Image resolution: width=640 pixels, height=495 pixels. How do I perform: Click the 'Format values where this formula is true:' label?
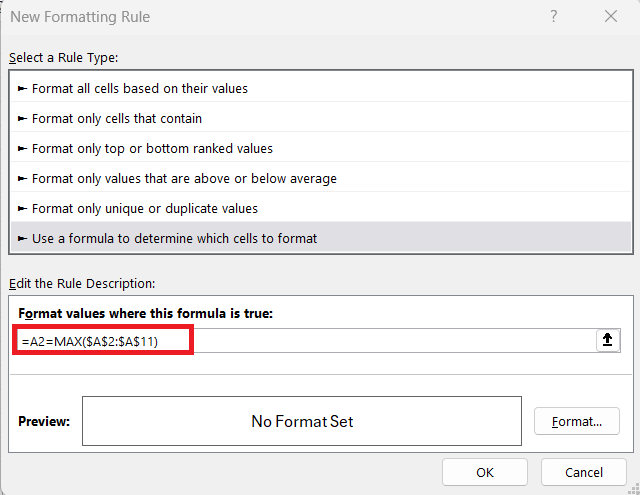pyautogui.click(x=145, y=313)
